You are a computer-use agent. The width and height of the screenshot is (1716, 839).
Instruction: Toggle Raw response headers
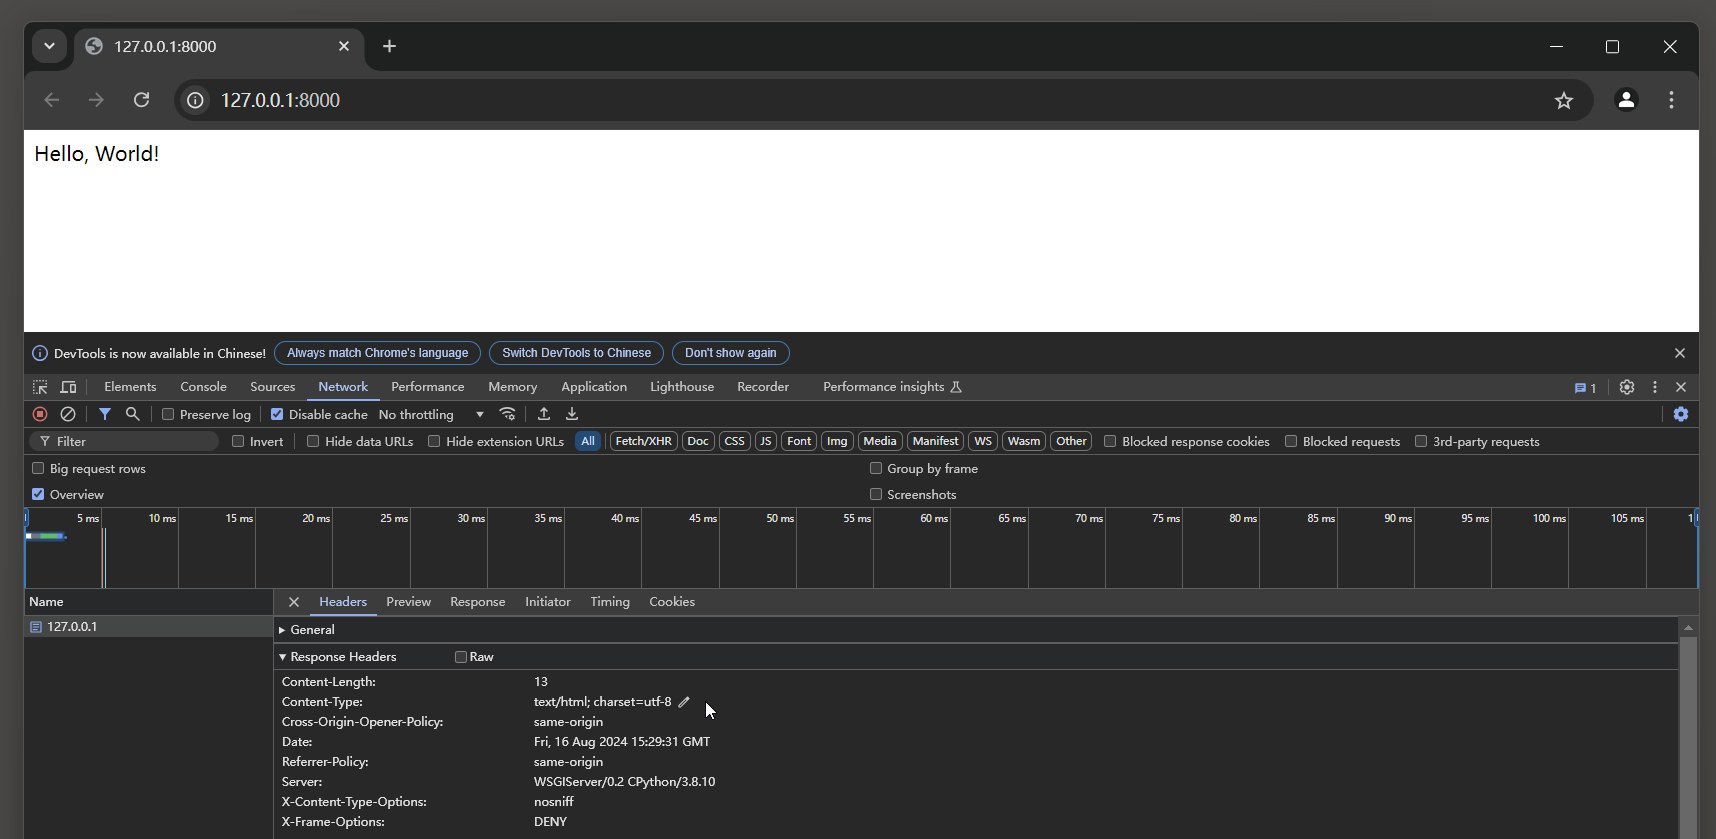461,657
